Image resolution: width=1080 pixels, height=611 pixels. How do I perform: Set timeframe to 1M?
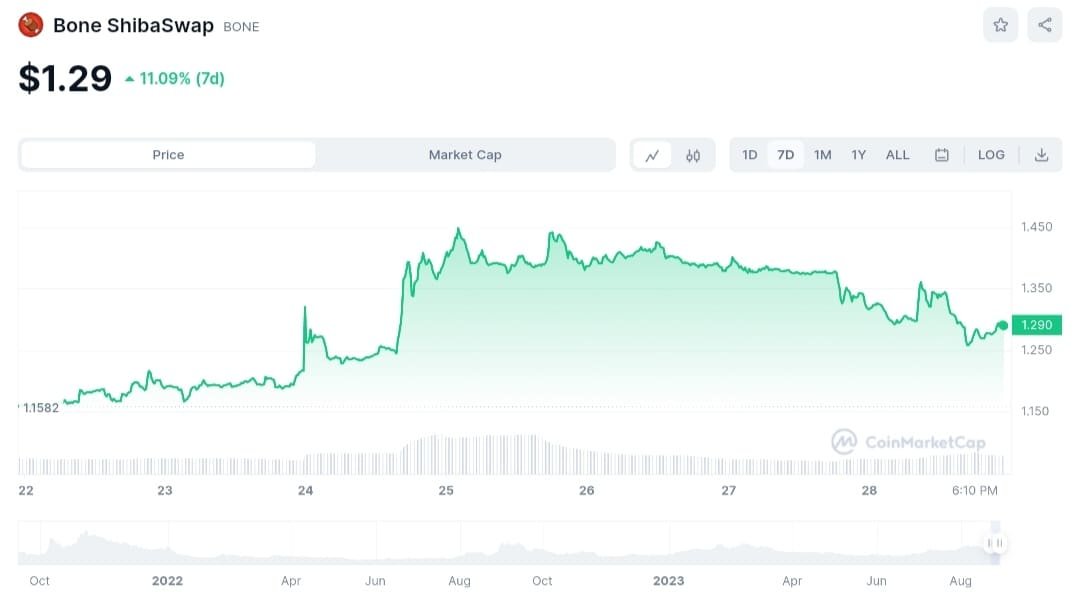click(822, 155)
